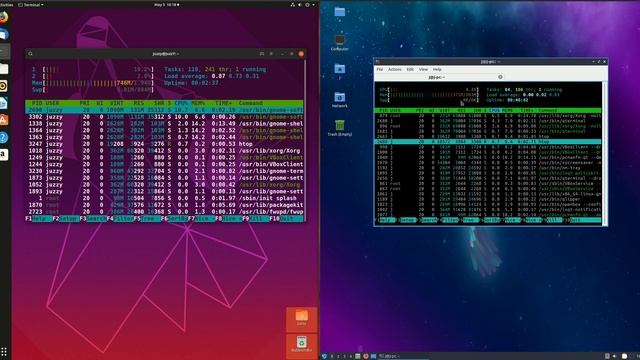Screen dimensions: 640x360
Task: Click the red browser icon in Lubuntu panel
Action: click(x=366, y=356)
